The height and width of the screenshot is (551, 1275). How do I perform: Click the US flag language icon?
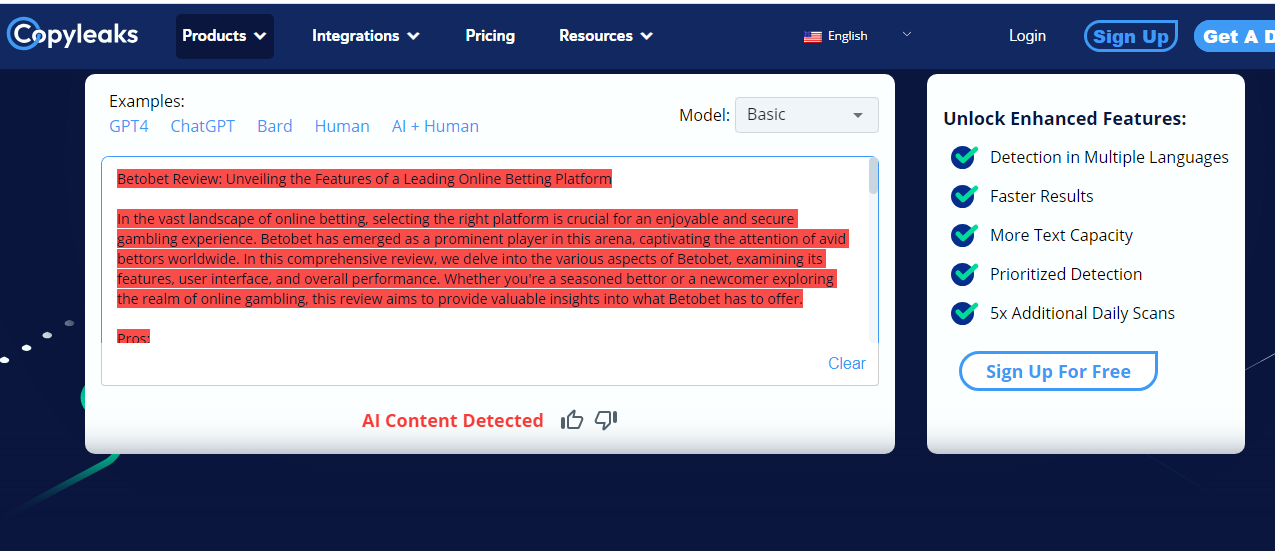pyautogui.click(x=812, y=36)
